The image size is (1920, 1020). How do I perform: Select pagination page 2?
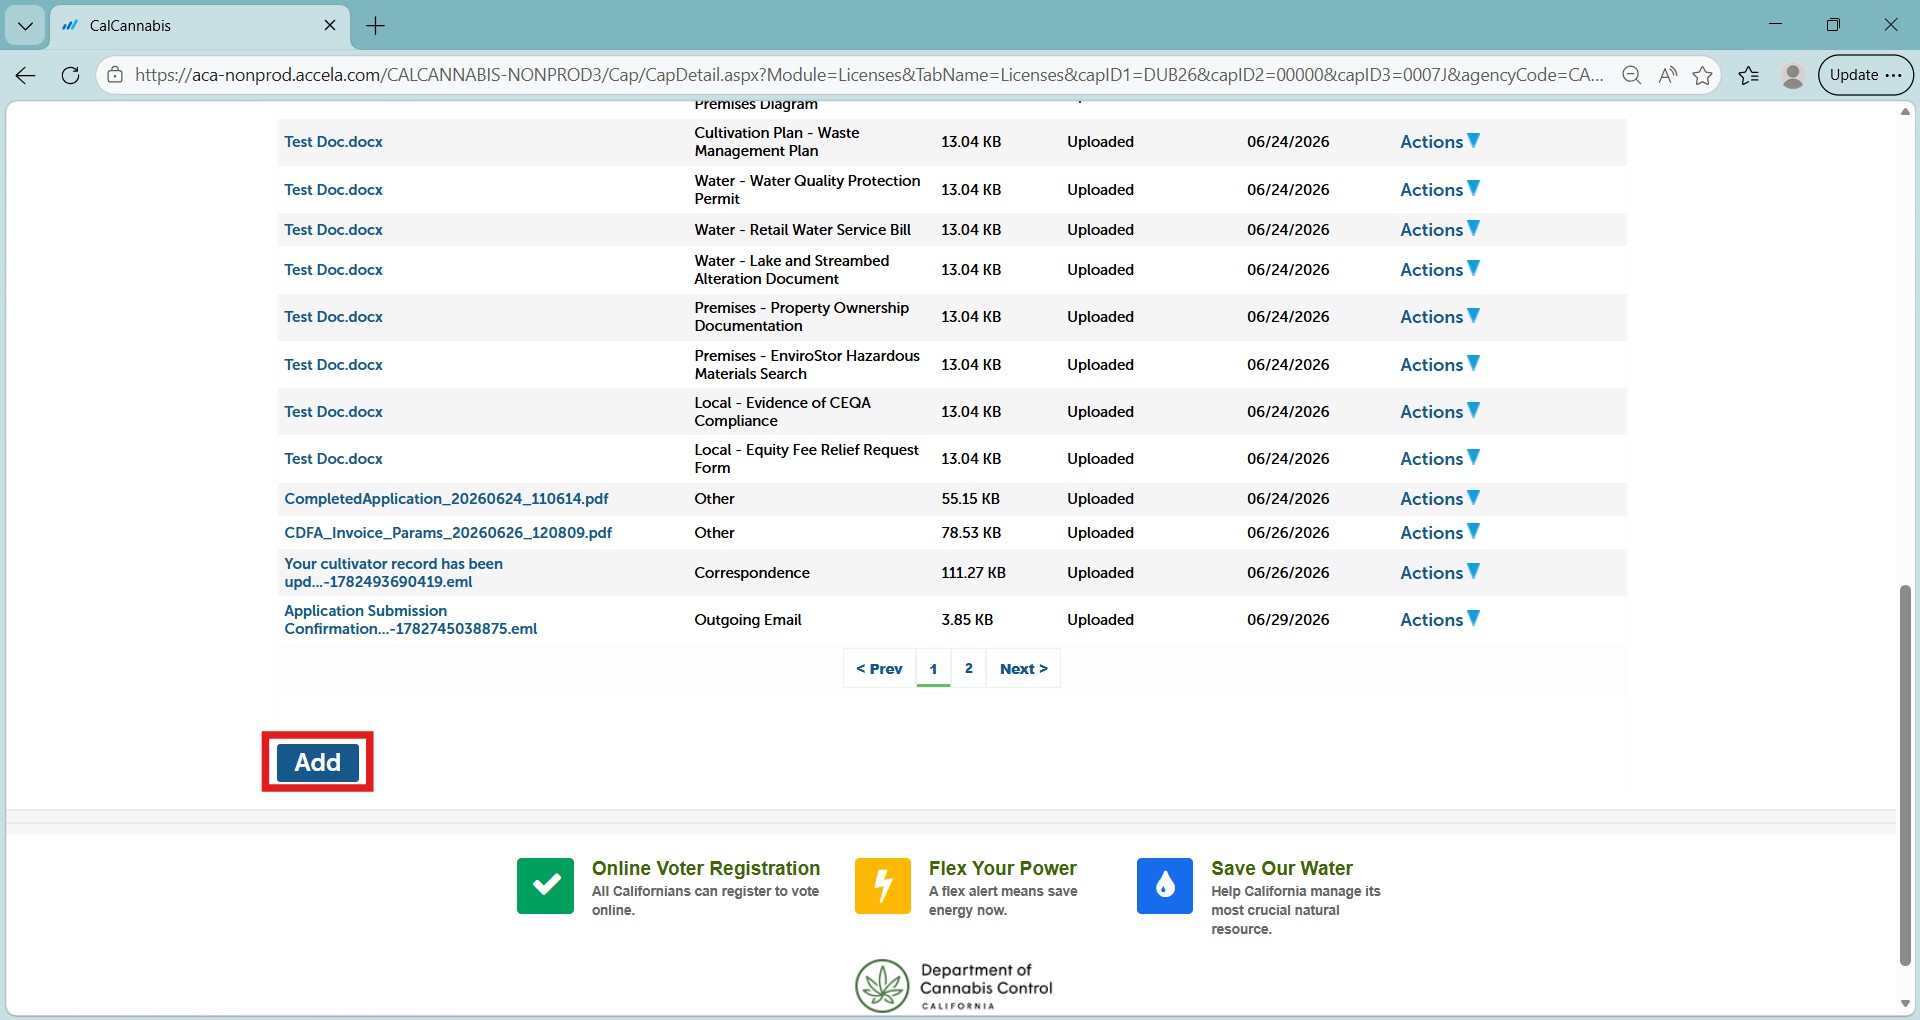pos(968,669)
